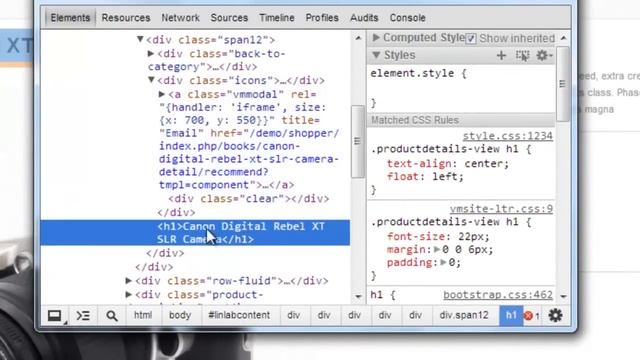Click the closing div tag below icons content

176,213
